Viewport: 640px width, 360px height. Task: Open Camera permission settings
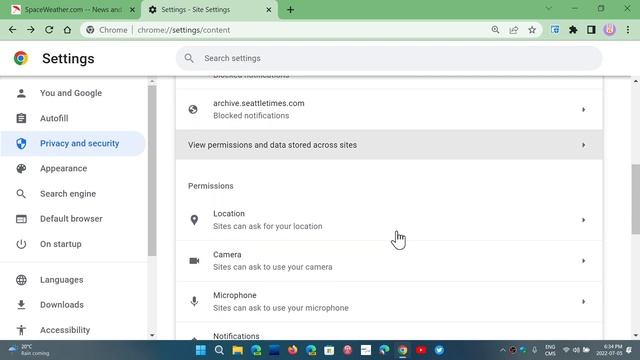(x=389, y=261)
